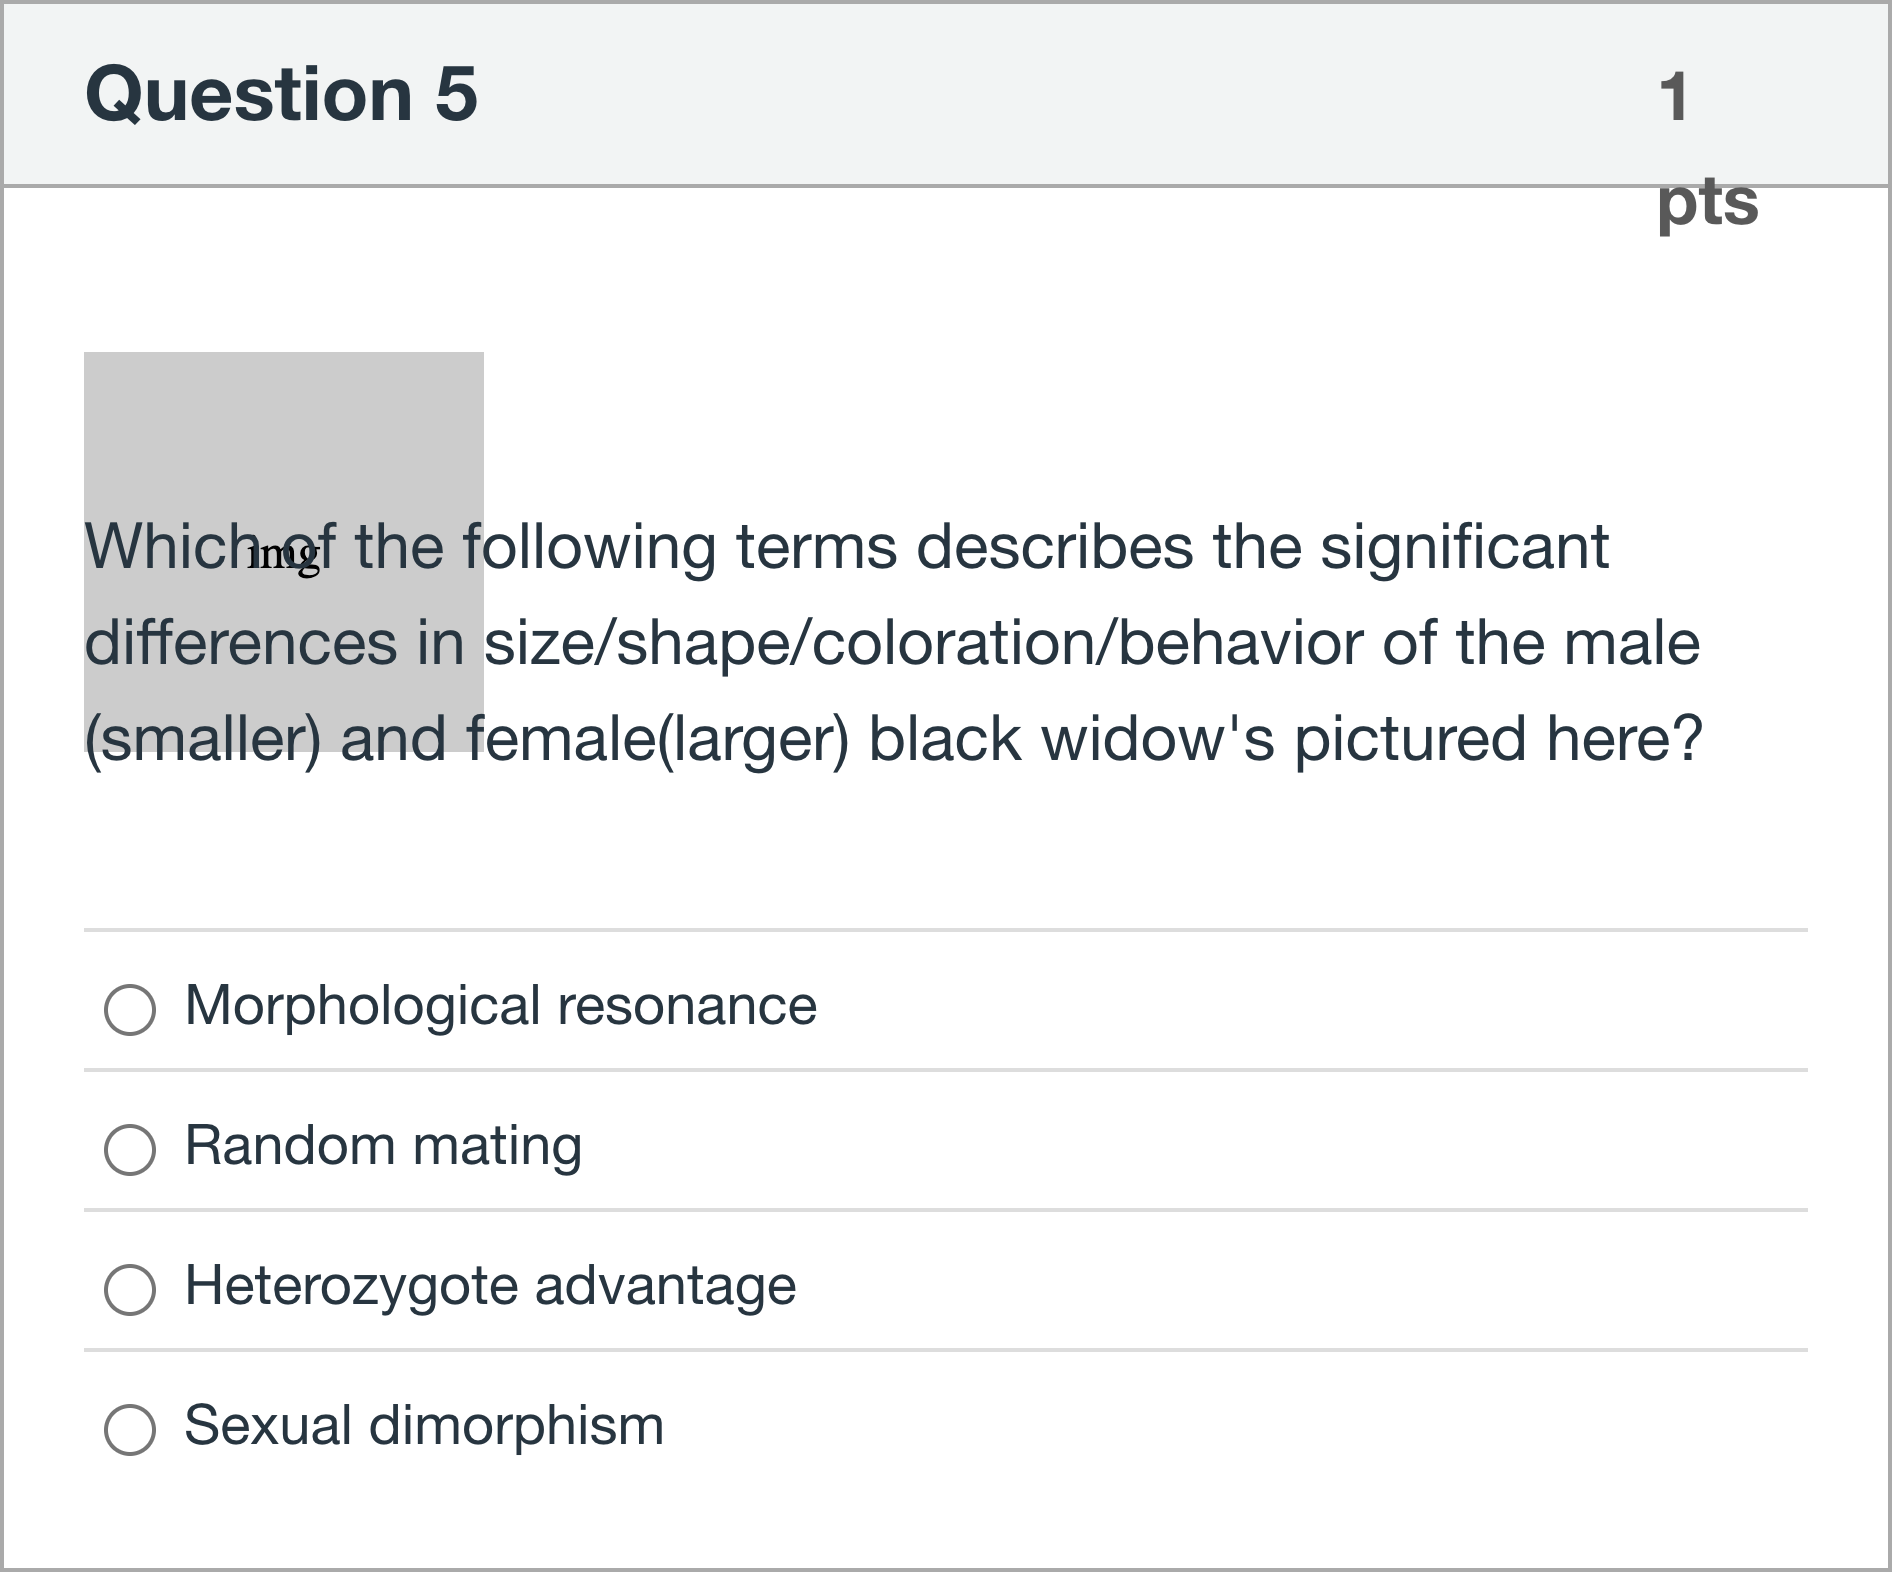1892x1572 pixels.
Task: Click the number '1' in the header
Action: [1671, 96]
